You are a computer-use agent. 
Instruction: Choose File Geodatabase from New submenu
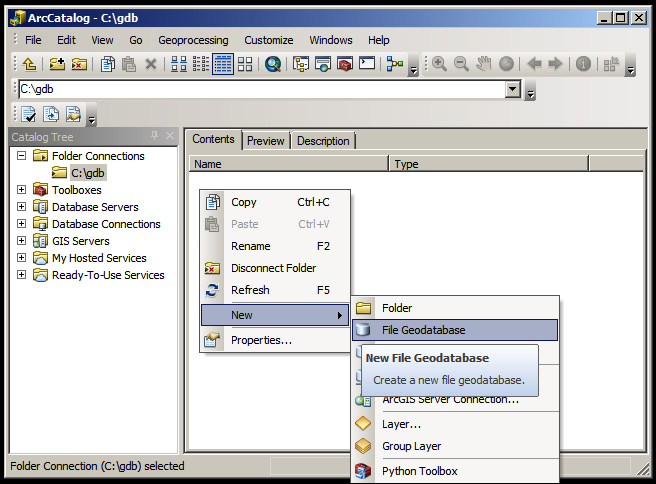[x=455, y=330]
